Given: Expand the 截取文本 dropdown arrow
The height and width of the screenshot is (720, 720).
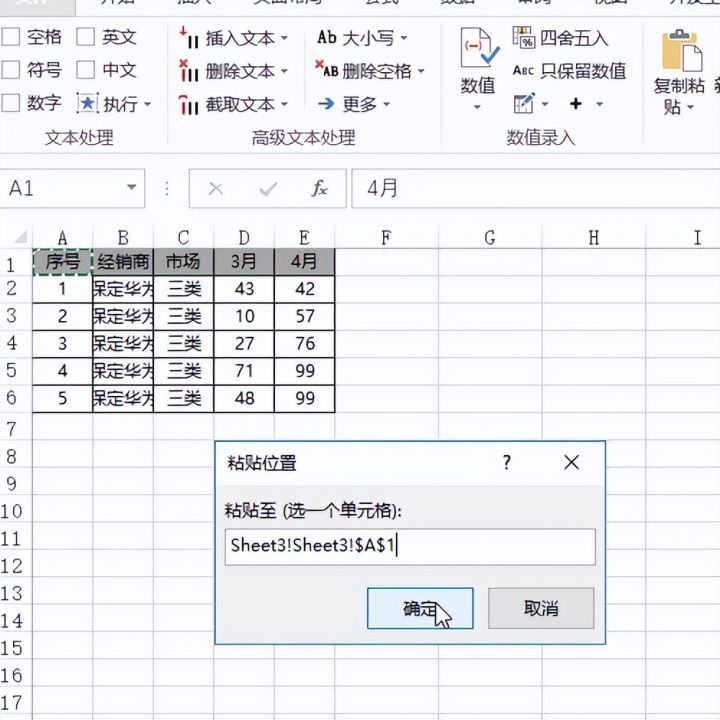Looking at the screenshot, I should [284, 104].
